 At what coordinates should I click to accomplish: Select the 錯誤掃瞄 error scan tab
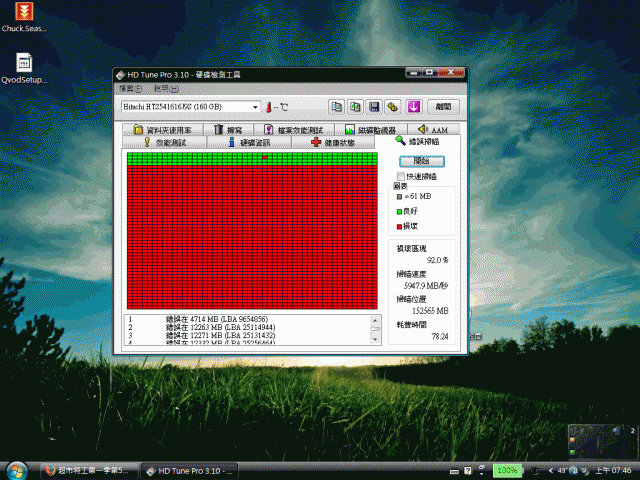pos(418,141)
